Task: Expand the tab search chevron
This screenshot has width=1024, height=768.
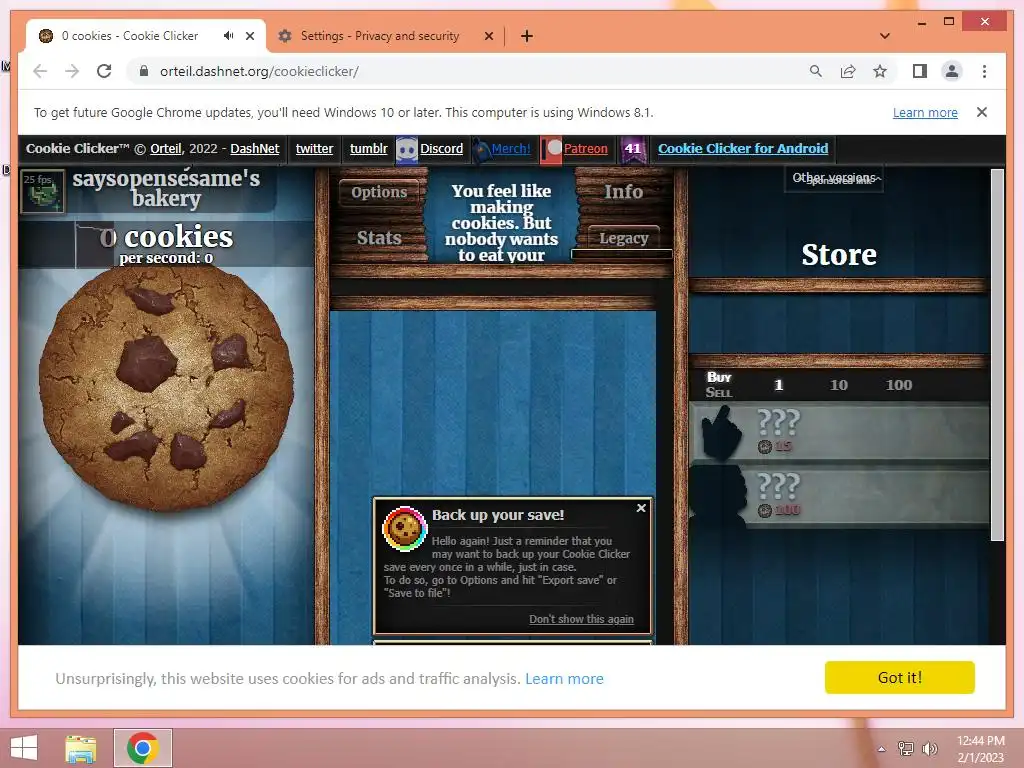Action: click(885, 36)
